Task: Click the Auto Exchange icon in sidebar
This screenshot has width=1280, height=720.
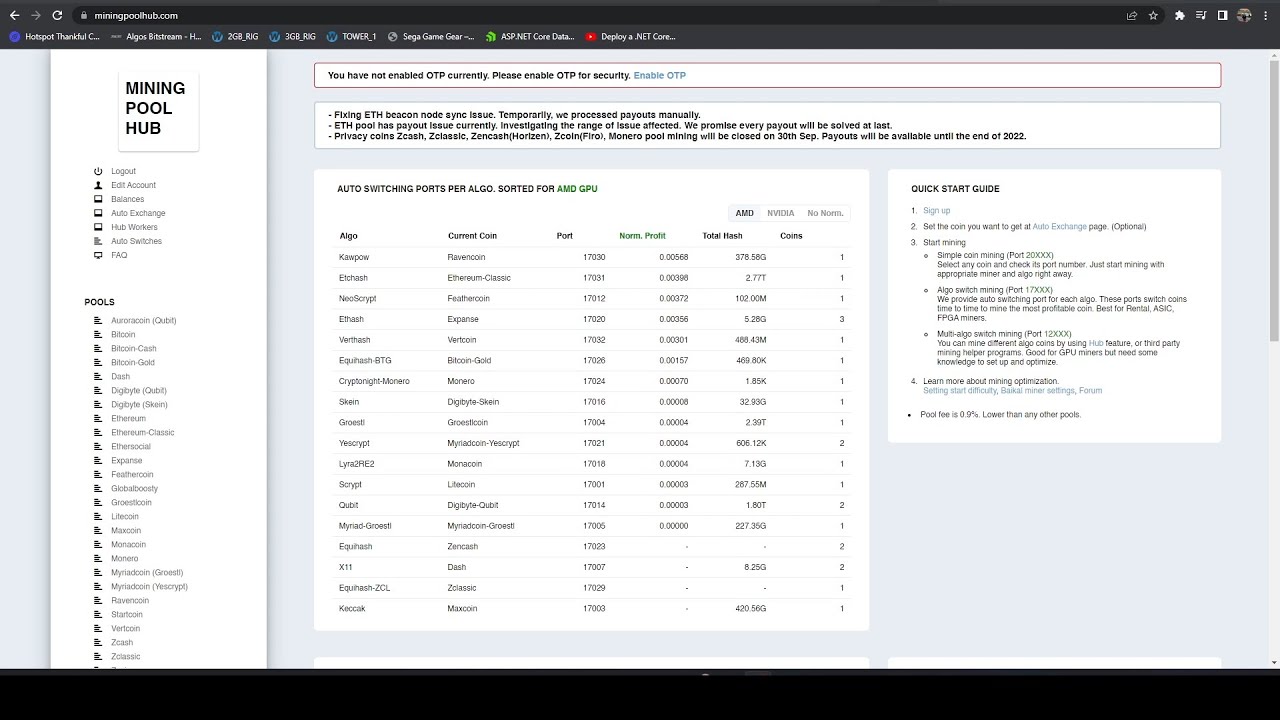Action: [x=98, y=213]
